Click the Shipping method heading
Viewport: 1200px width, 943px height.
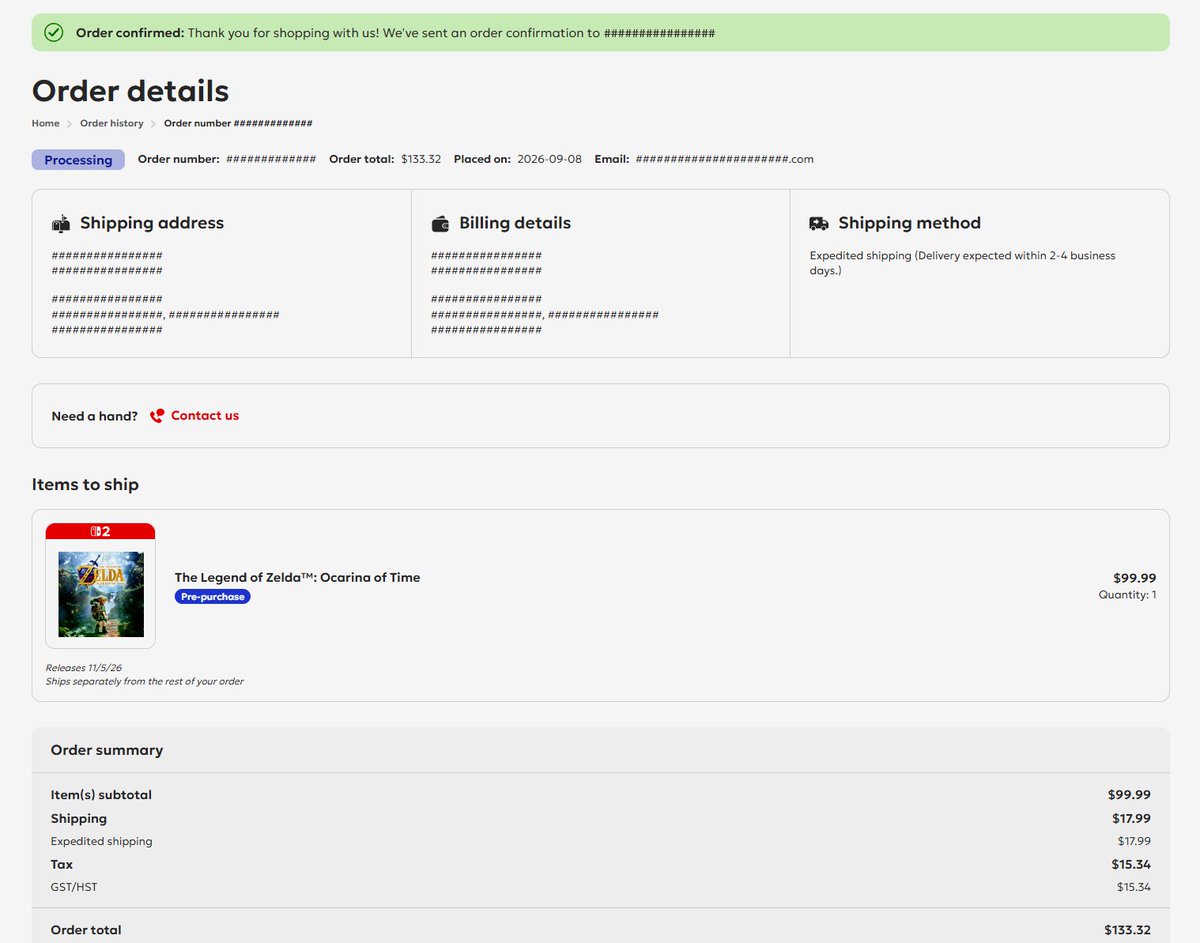click(x=909, y=223)
